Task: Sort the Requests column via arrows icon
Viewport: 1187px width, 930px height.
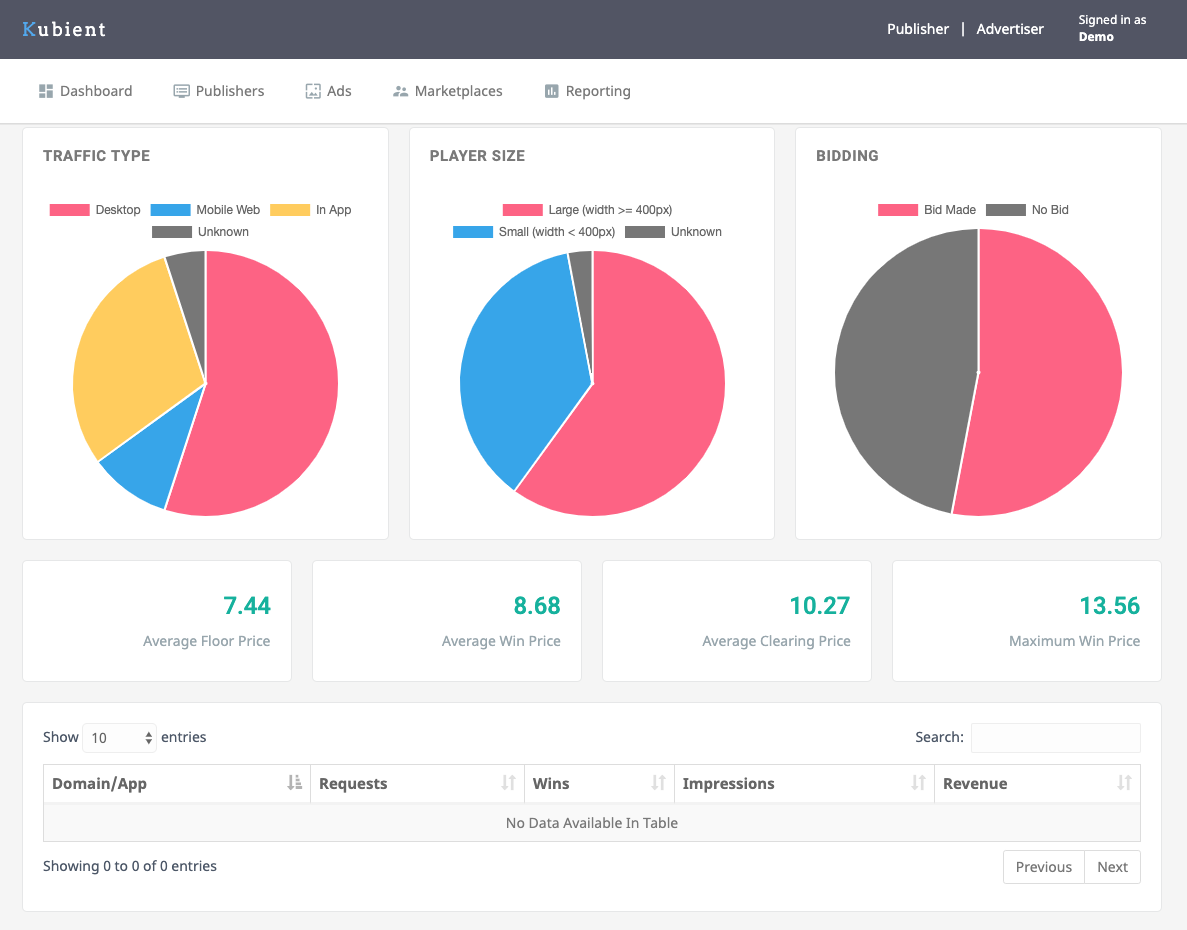Action: 508,782
